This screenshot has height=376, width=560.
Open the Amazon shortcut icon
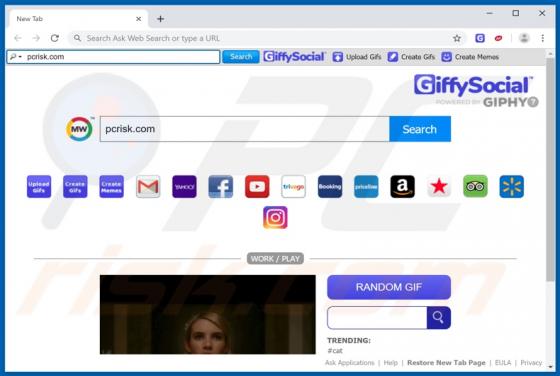402,186
